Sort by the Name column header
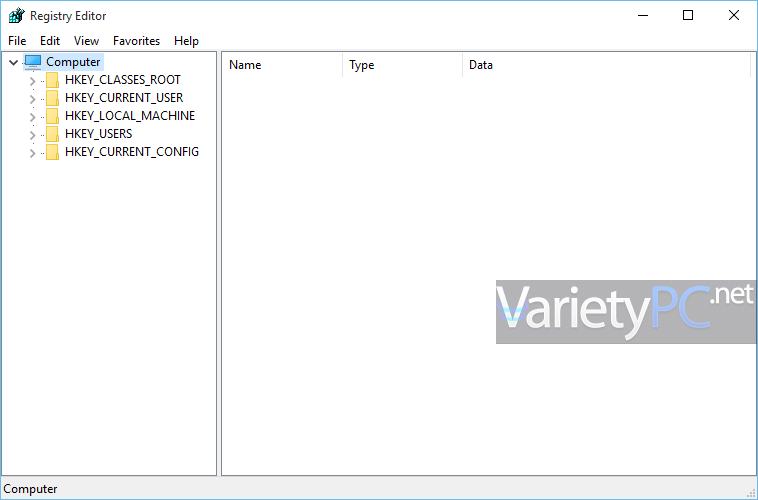This screenshot has width=758, height=500. coord(282,65)
